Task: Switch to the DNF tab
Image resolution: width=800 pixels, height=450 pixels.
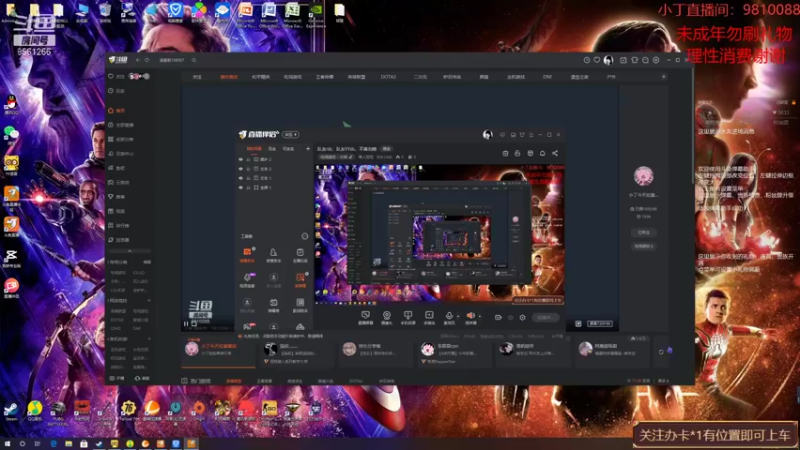Action: coord(547,77)
